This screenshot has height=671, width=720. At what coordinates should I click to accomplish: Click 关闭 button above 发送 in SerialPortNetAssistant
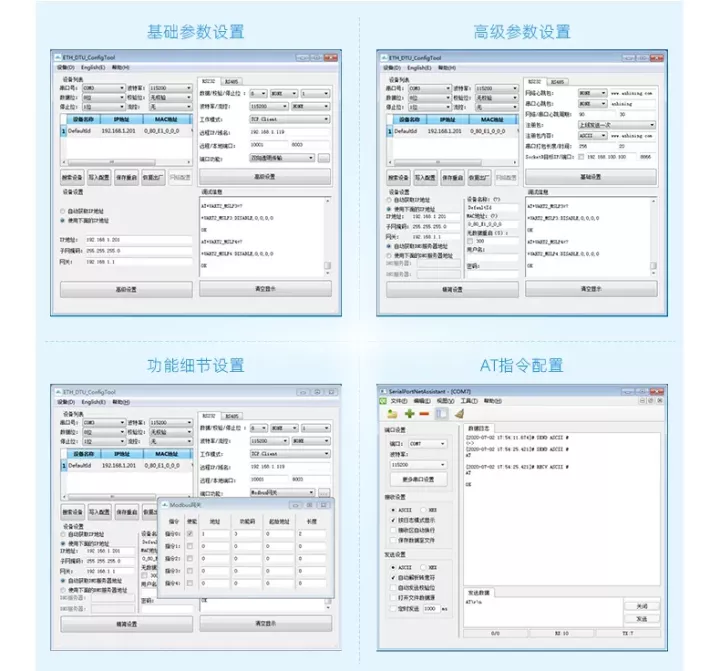coord(641,606)
